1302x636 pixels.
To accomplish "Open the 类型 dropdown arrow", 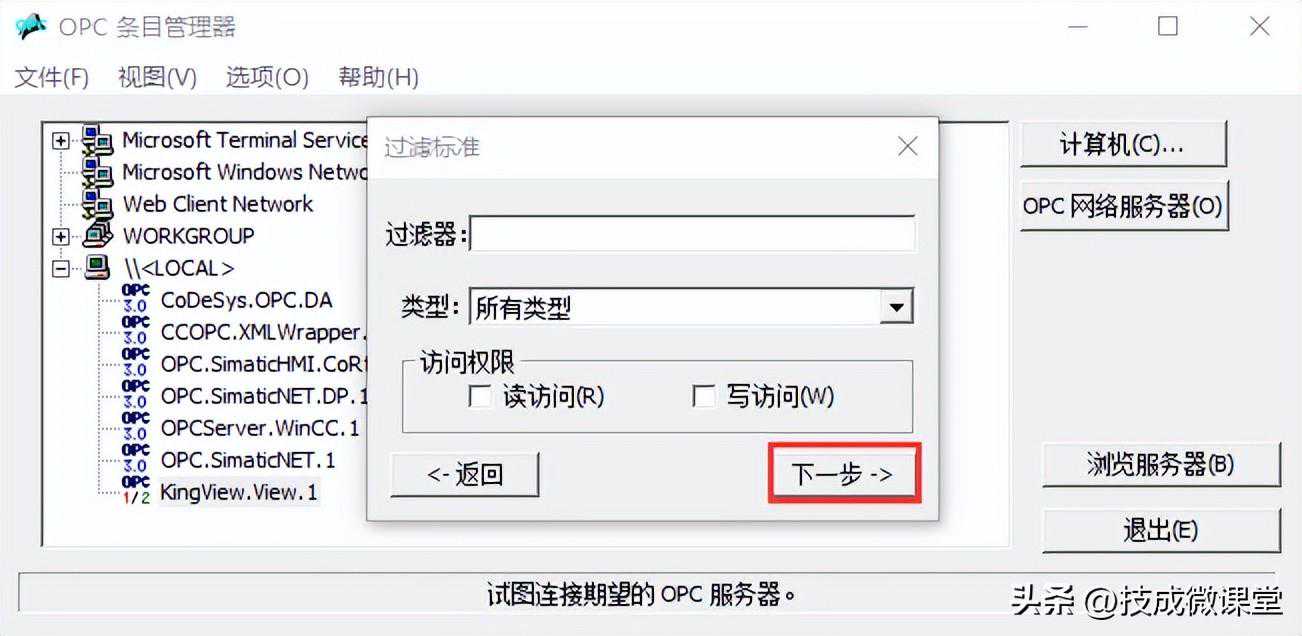I will pyautogui.click(x=896, y=308).
